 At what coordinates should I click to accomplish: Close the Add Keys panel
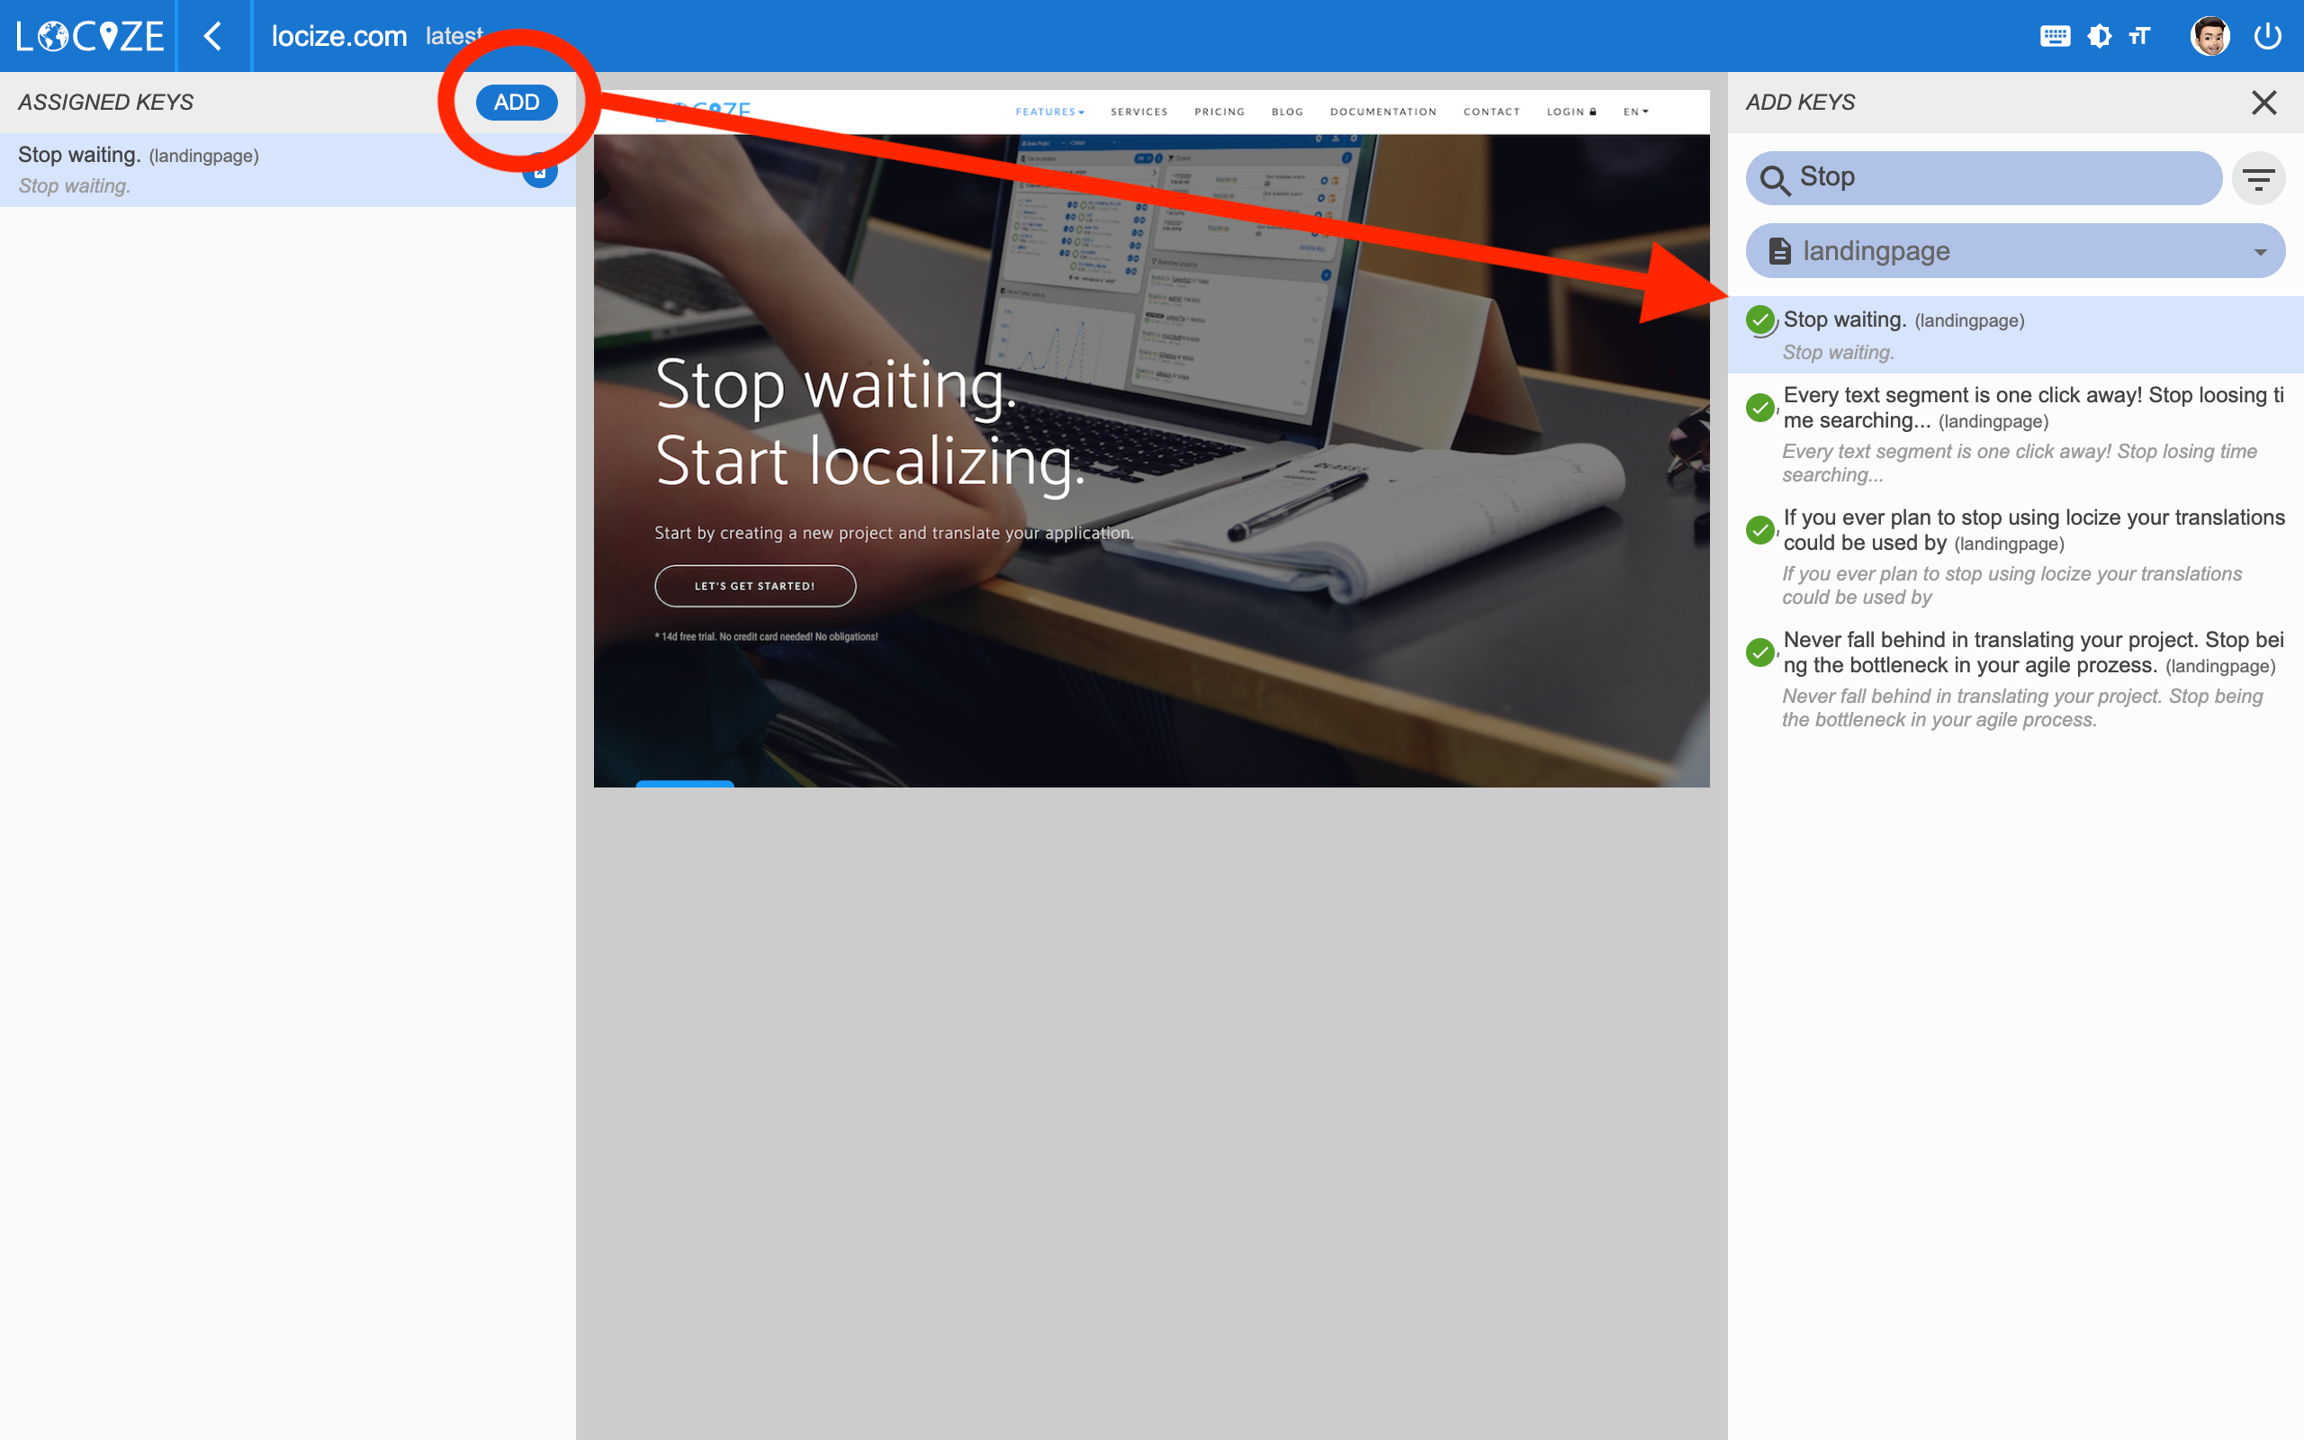tap(2263, 102)
